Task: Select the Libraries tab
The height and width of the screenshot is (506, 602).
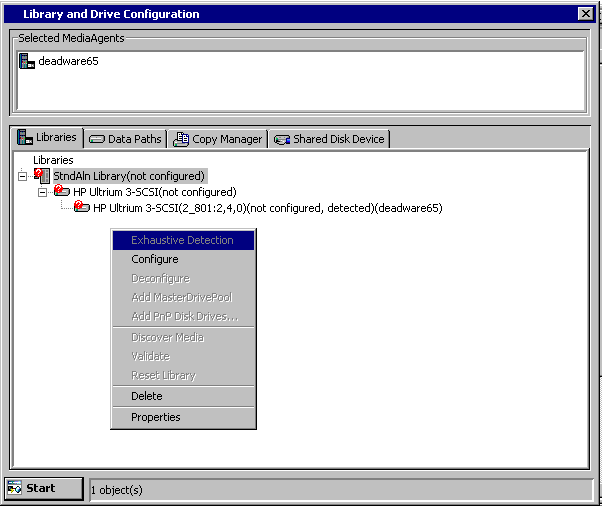Action: click(47, 138)
